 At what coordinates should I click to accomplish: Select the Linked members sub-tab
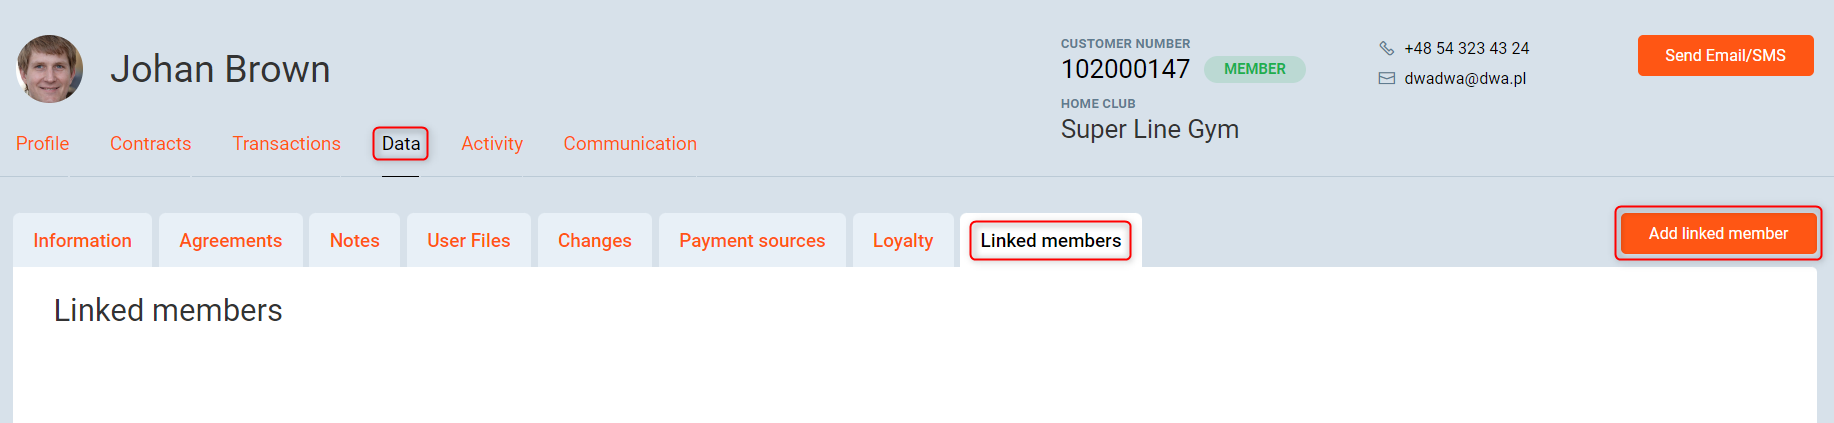(x=1050, y=240)
